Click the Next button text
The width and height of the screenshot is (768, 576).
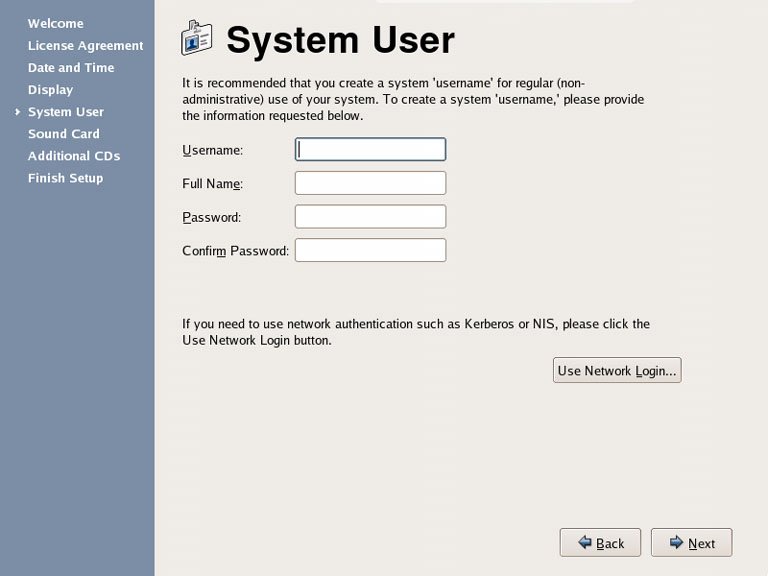point(701,543)
